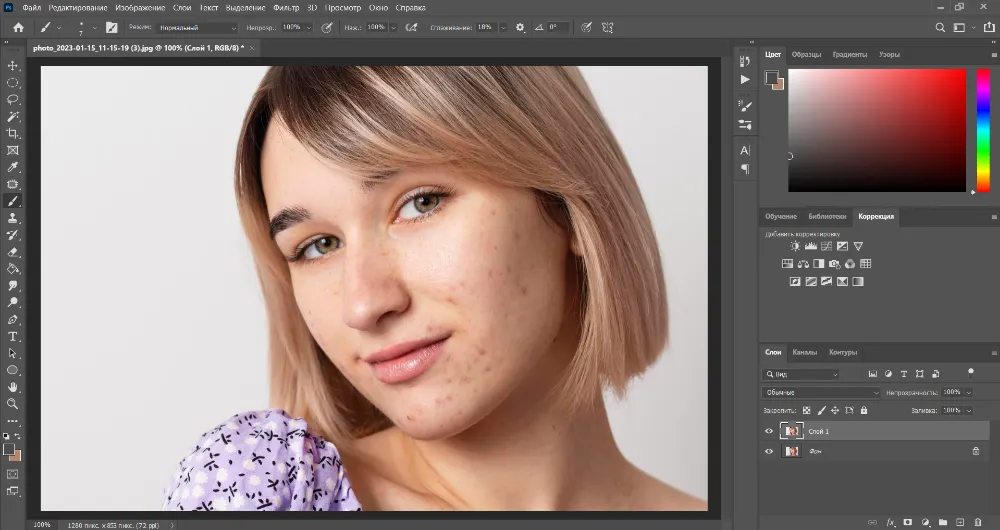
Task: Open the blend mode dropdown Обычные
Action: (x=821, y=393)
